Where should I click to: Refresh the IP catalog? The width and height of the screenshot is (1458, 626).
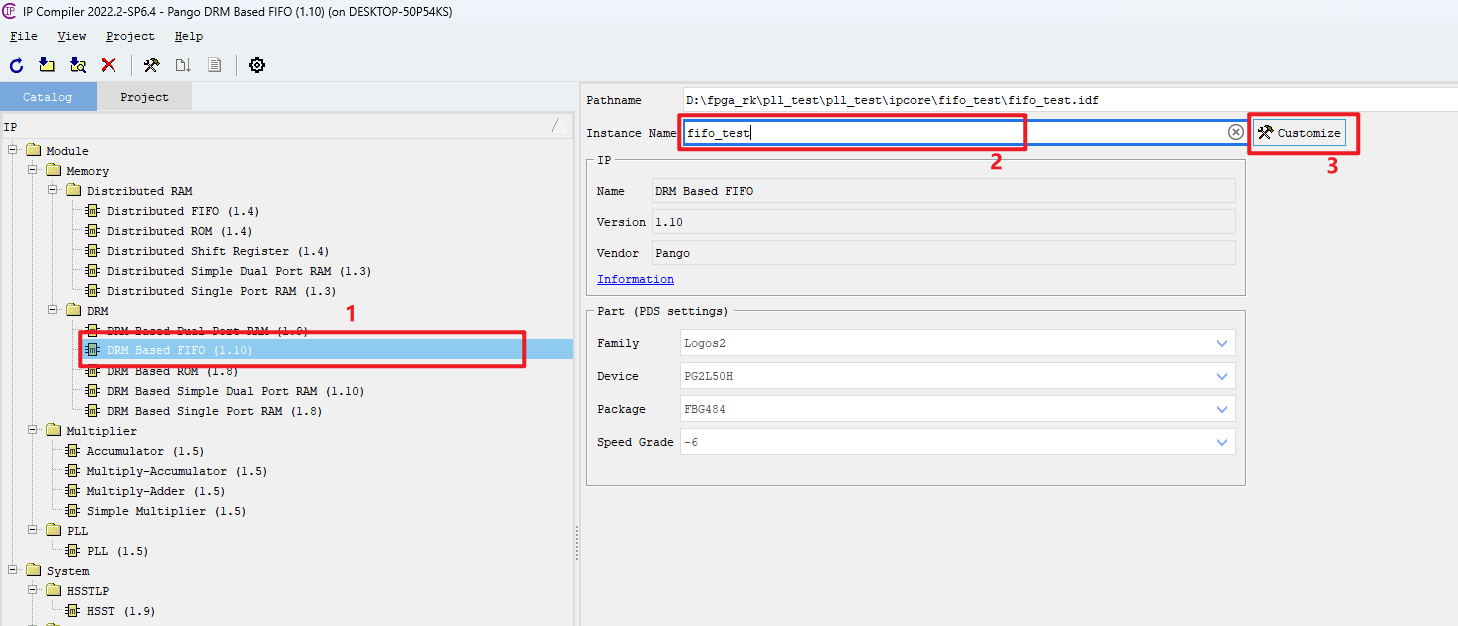[x=15, y=65]
